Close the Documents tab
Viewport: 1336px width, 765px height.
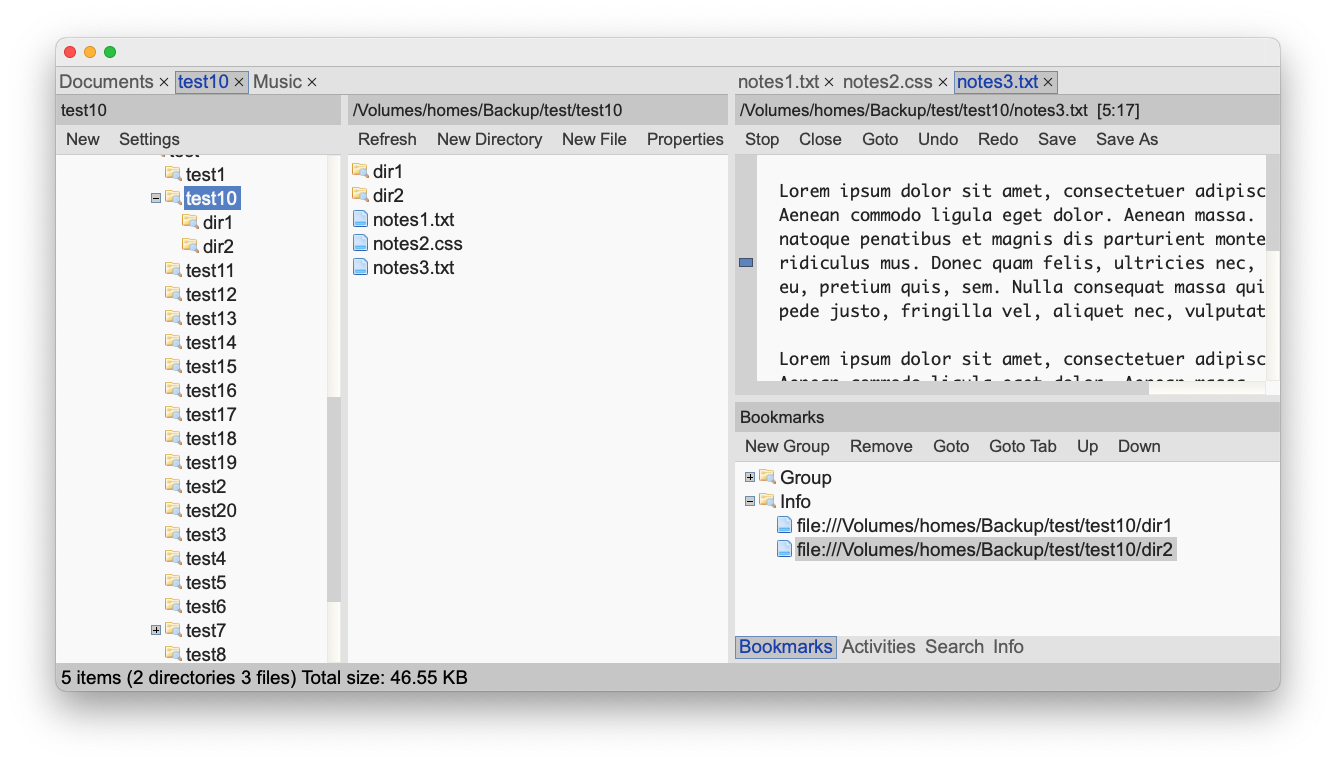pos(163,82)
